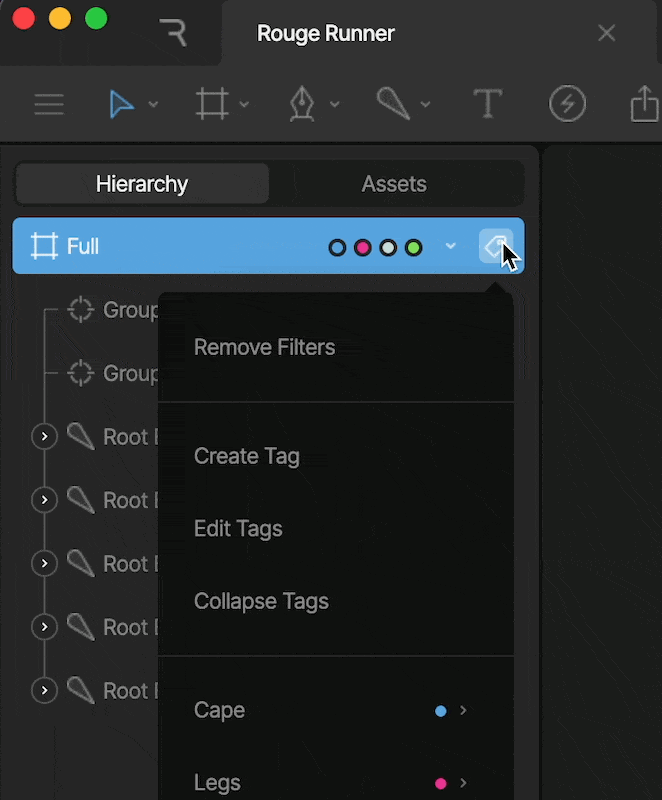Click the green macOS fullscreen button
This screenshot has width=662, height=800.
[96, 18]
